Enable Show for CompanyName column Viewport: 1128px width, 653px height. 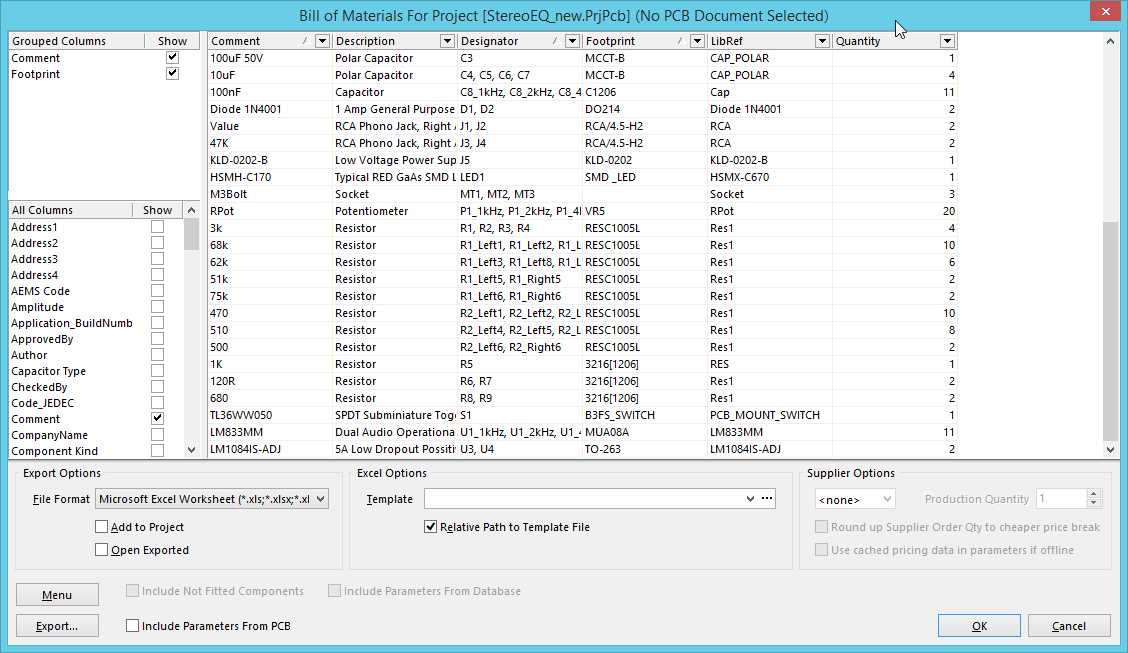[x=158, y=434]
